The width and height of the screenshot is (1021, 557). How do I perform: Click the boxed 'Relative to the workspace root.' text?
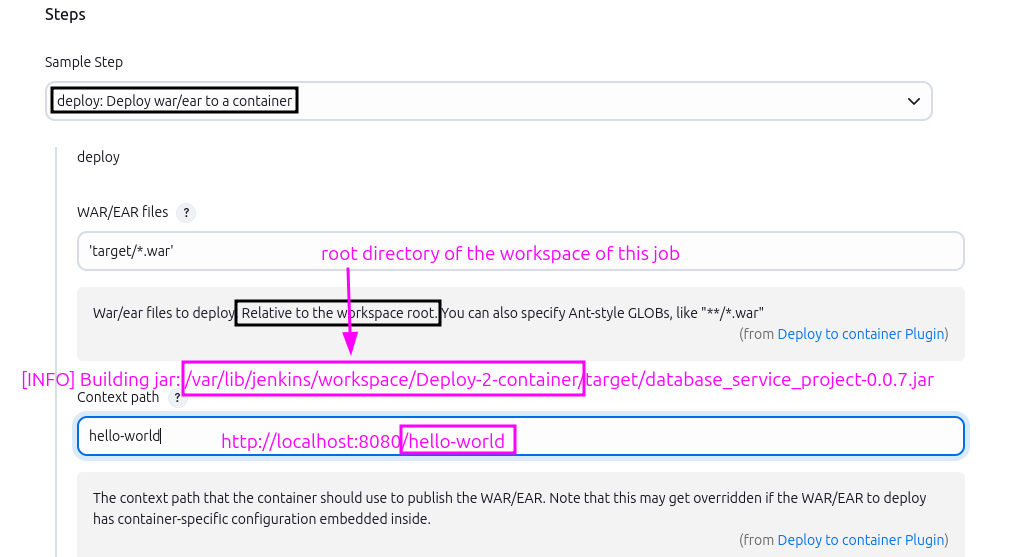tap(339, 313)
